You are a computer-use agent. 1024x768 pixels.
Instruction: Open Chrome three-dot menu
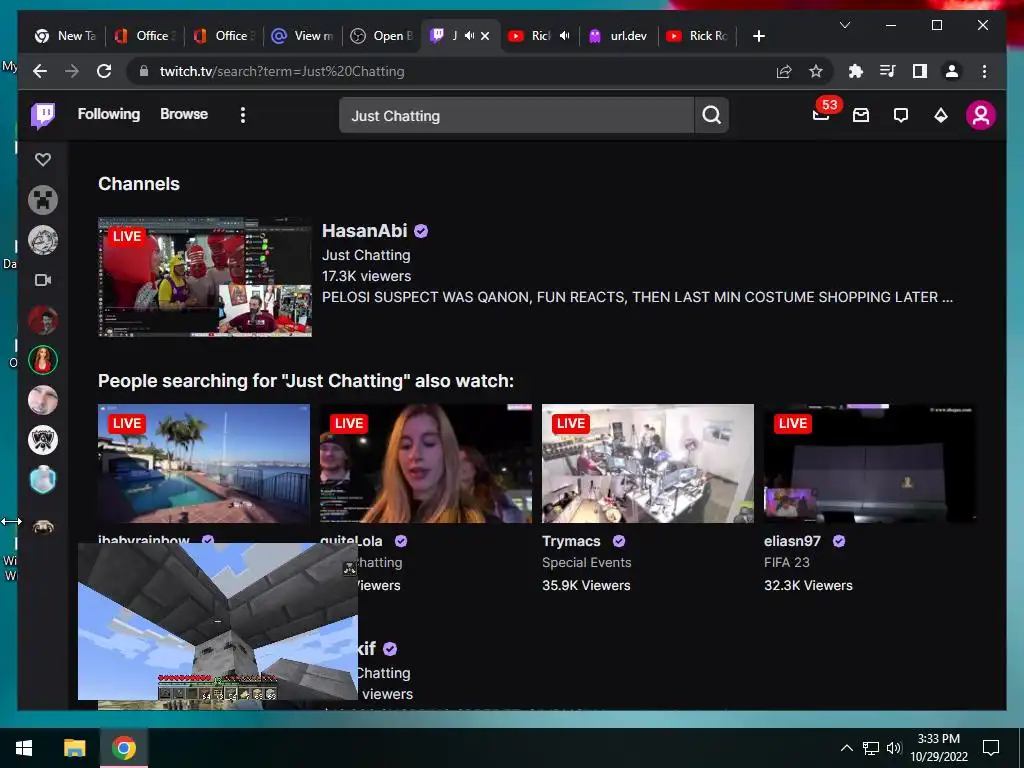[984, 71]
